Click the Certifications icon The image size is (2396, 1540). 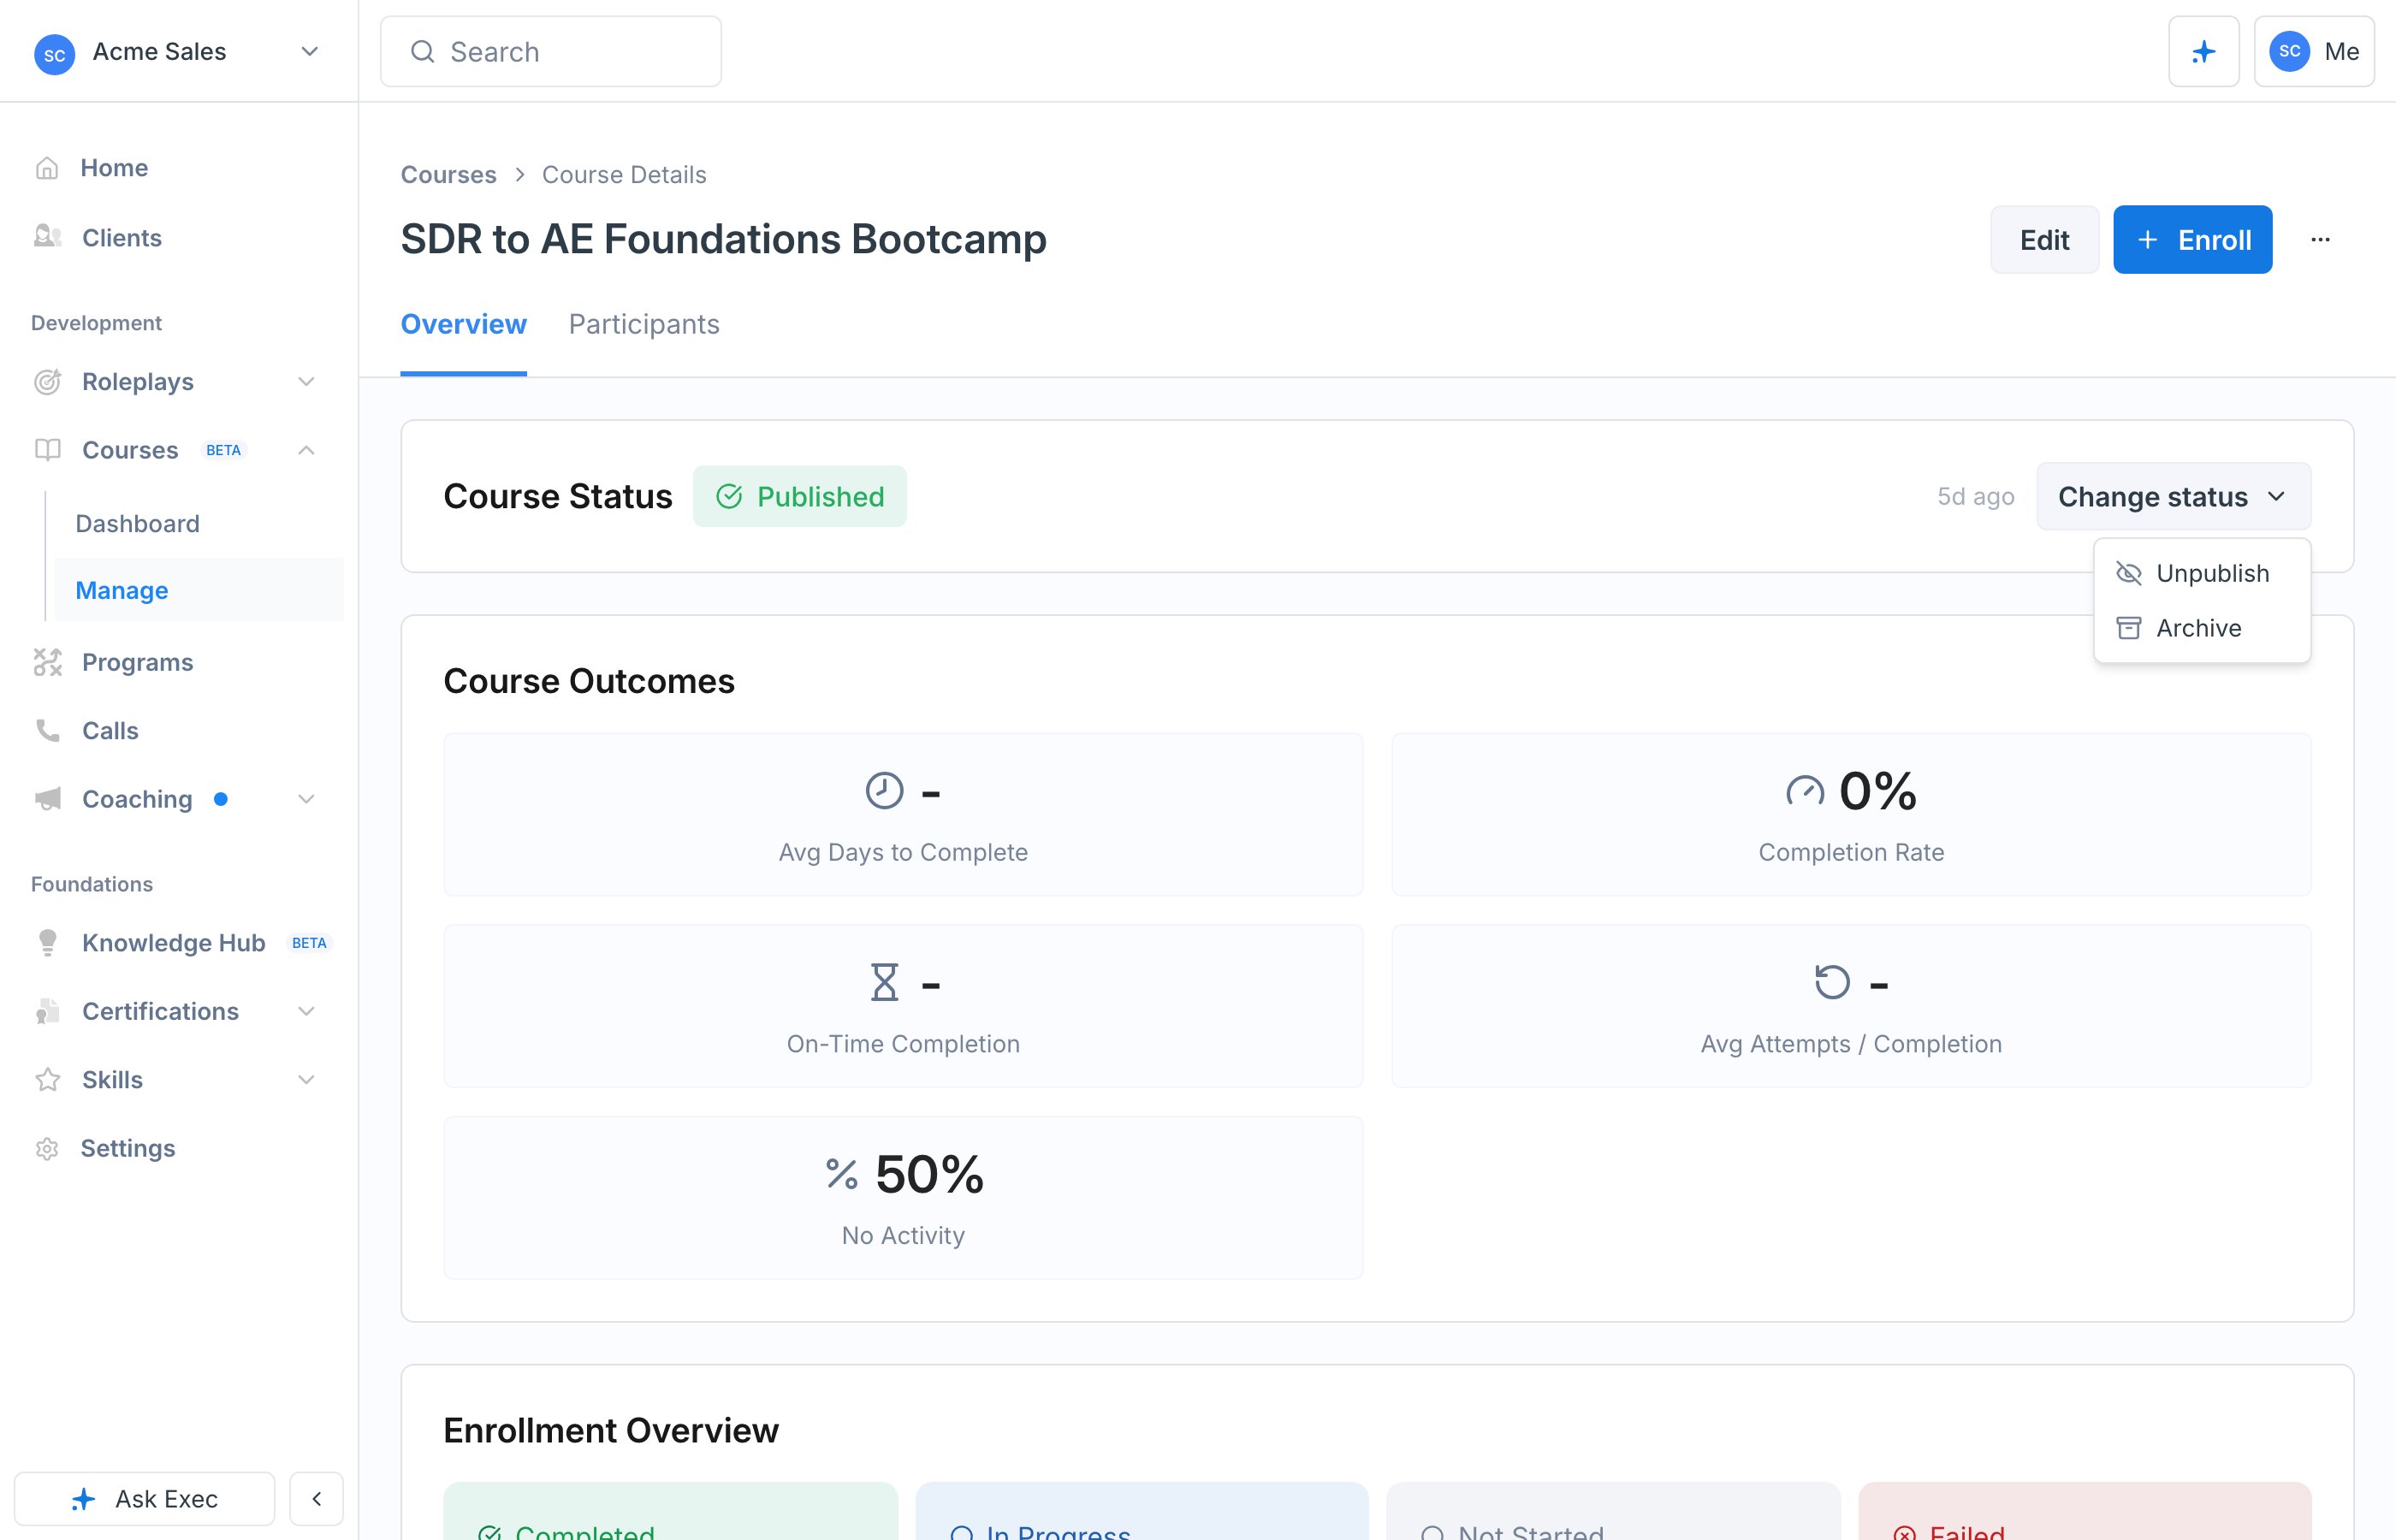(47, 1011)
